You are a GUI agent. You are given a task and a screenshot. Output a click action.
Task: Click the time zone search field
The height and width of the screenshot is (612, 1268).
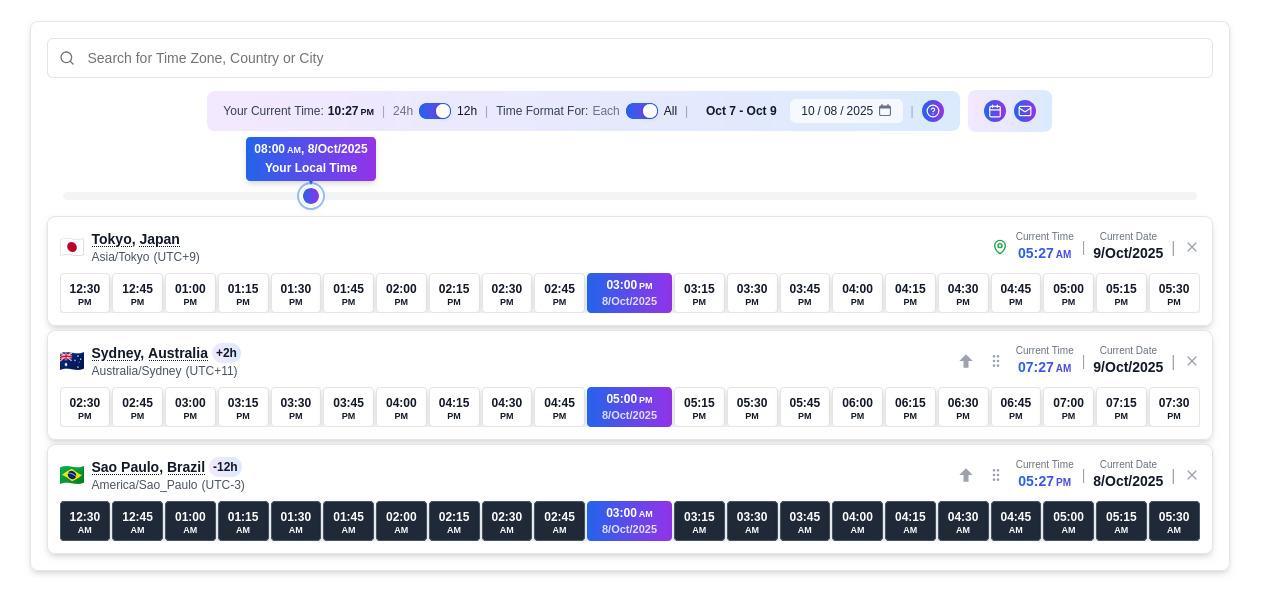[x=630, y=58]
